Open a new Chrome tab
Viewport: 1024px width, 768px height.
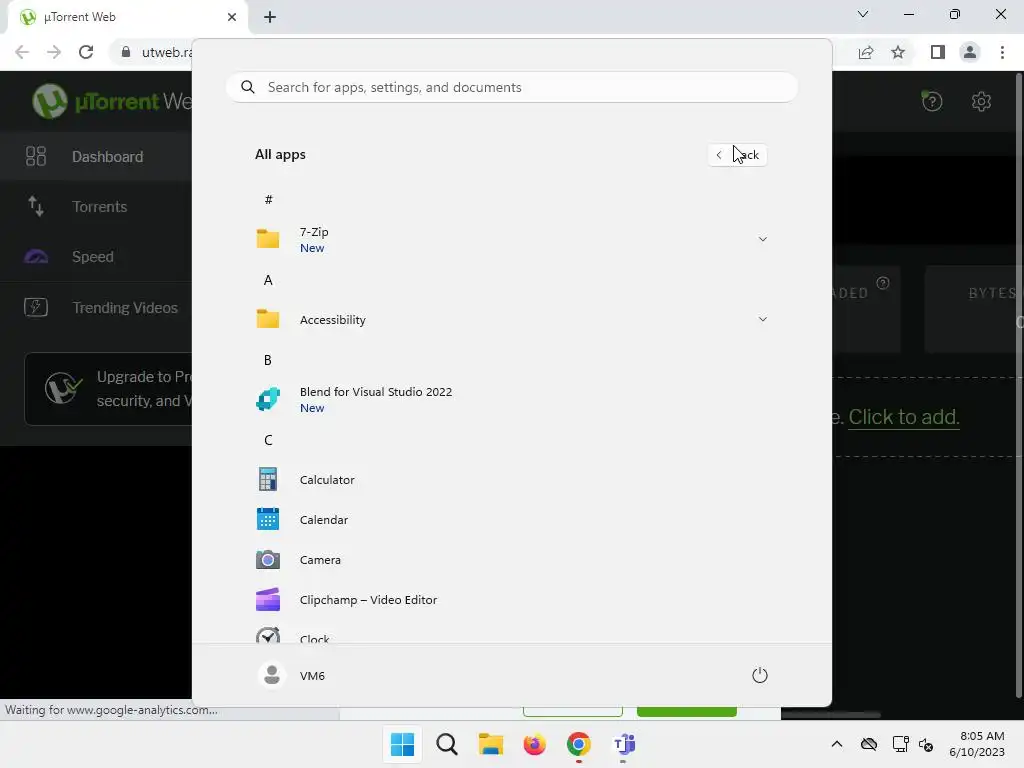270,17
